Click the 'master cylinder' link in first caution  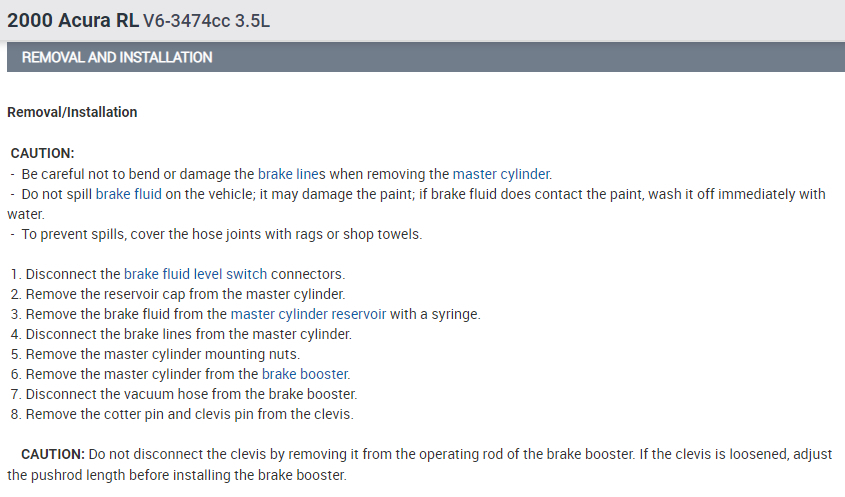click(501, 173)
